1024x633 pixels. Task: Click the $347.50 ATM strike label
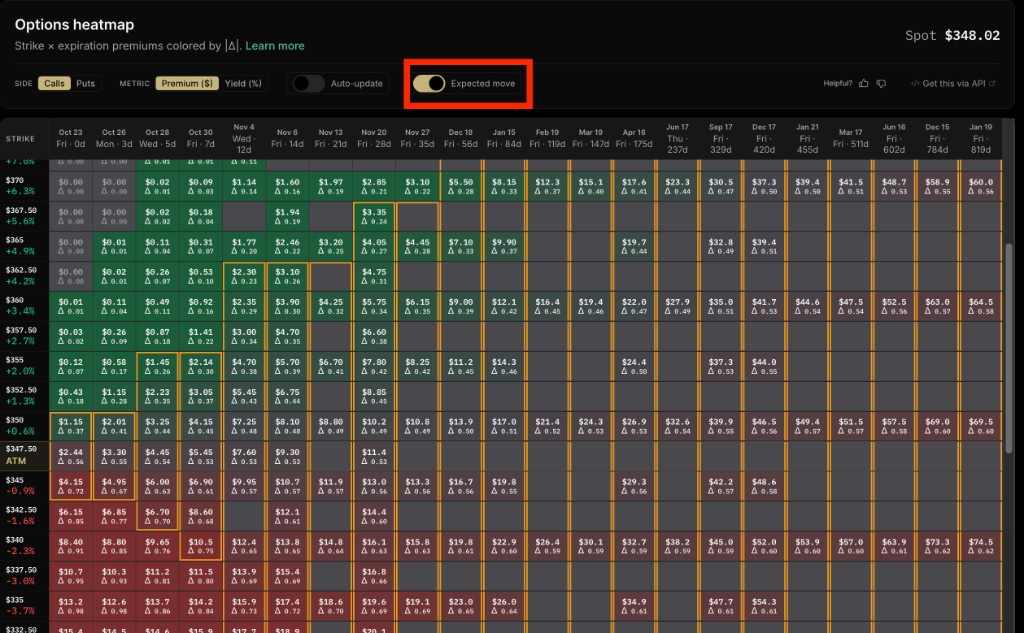(x=24, y=455)
